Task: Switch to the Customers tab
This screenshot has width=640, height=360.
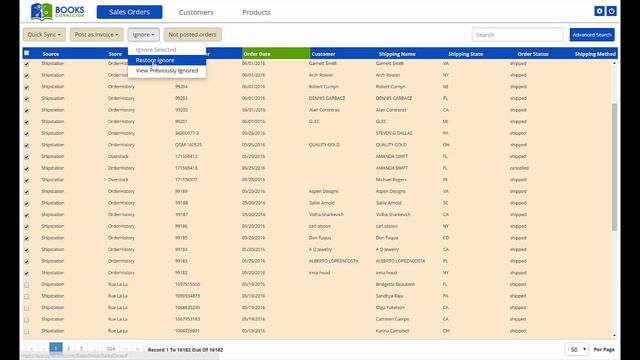Action: coord(196,12)
